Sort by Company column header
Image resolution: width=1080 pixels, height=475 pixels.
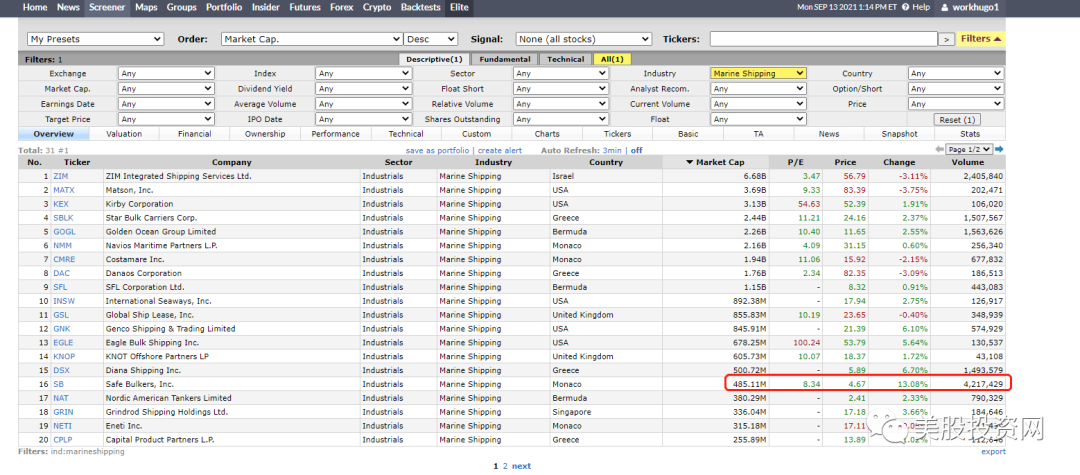click(231, 162)
